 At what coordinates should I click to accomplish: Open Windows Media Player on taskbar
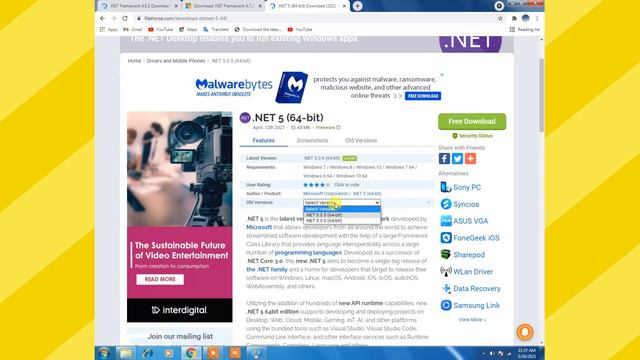(169, 353)
